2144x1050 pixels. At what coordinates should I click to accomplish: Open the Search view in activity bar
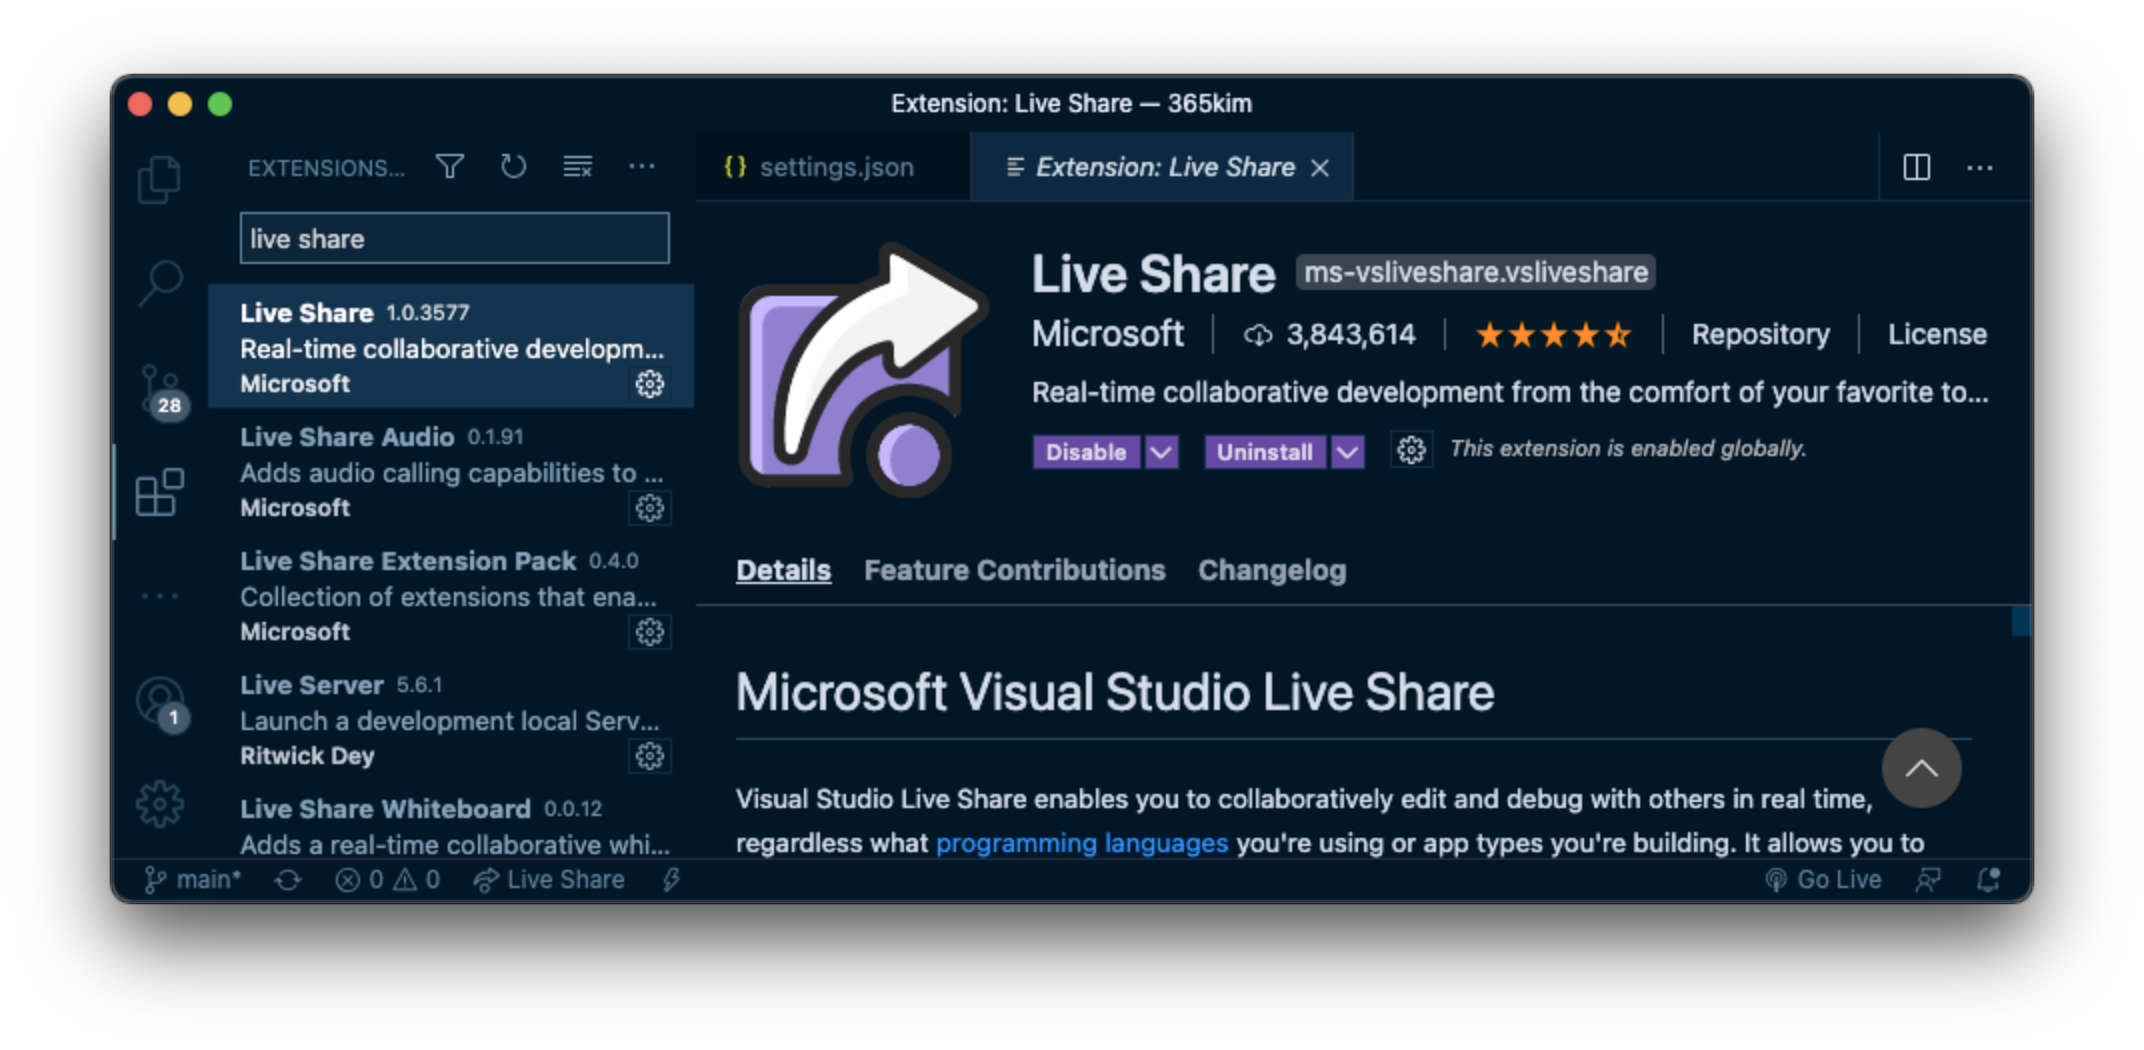[160, 284]
